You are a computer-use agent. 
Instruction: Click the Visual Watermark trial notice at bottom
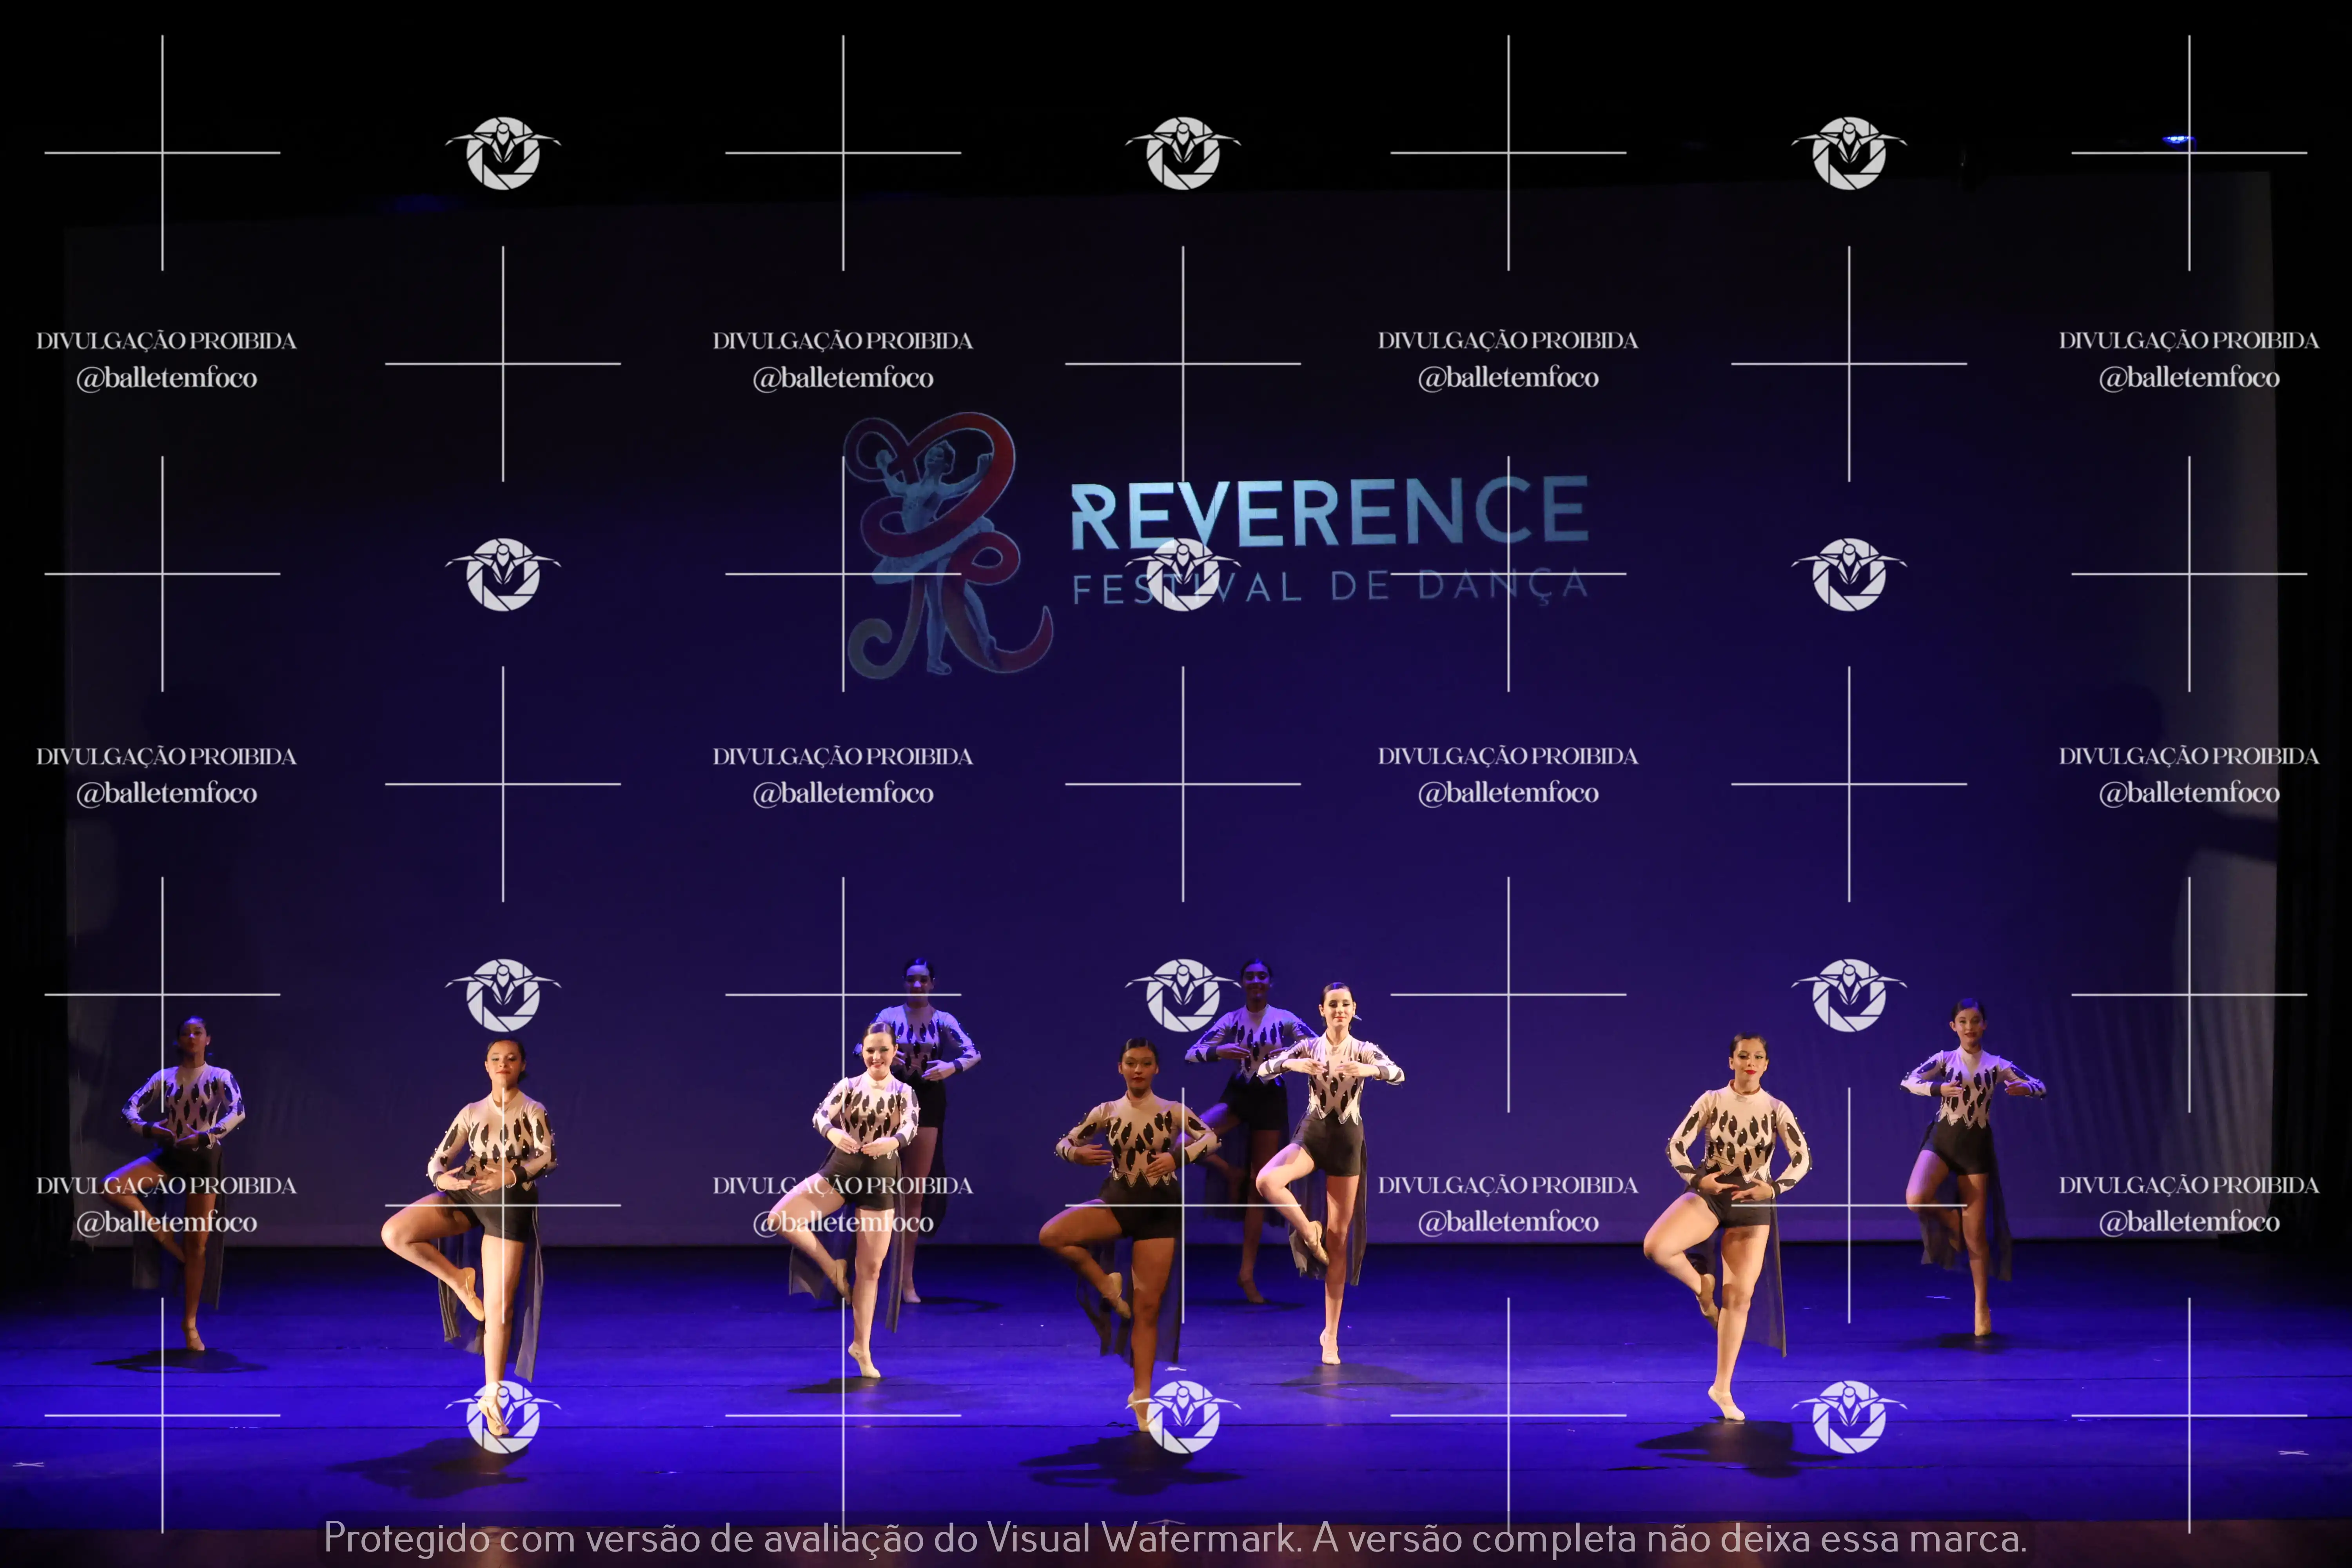tap(1175, 1538)
